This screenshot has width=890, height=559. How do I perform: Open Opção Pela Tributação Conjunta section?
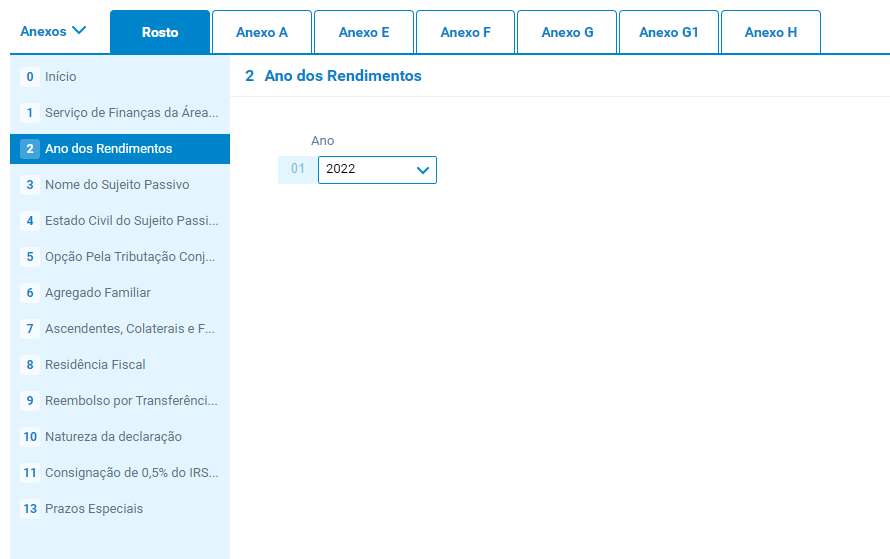(x=120, y=257)
